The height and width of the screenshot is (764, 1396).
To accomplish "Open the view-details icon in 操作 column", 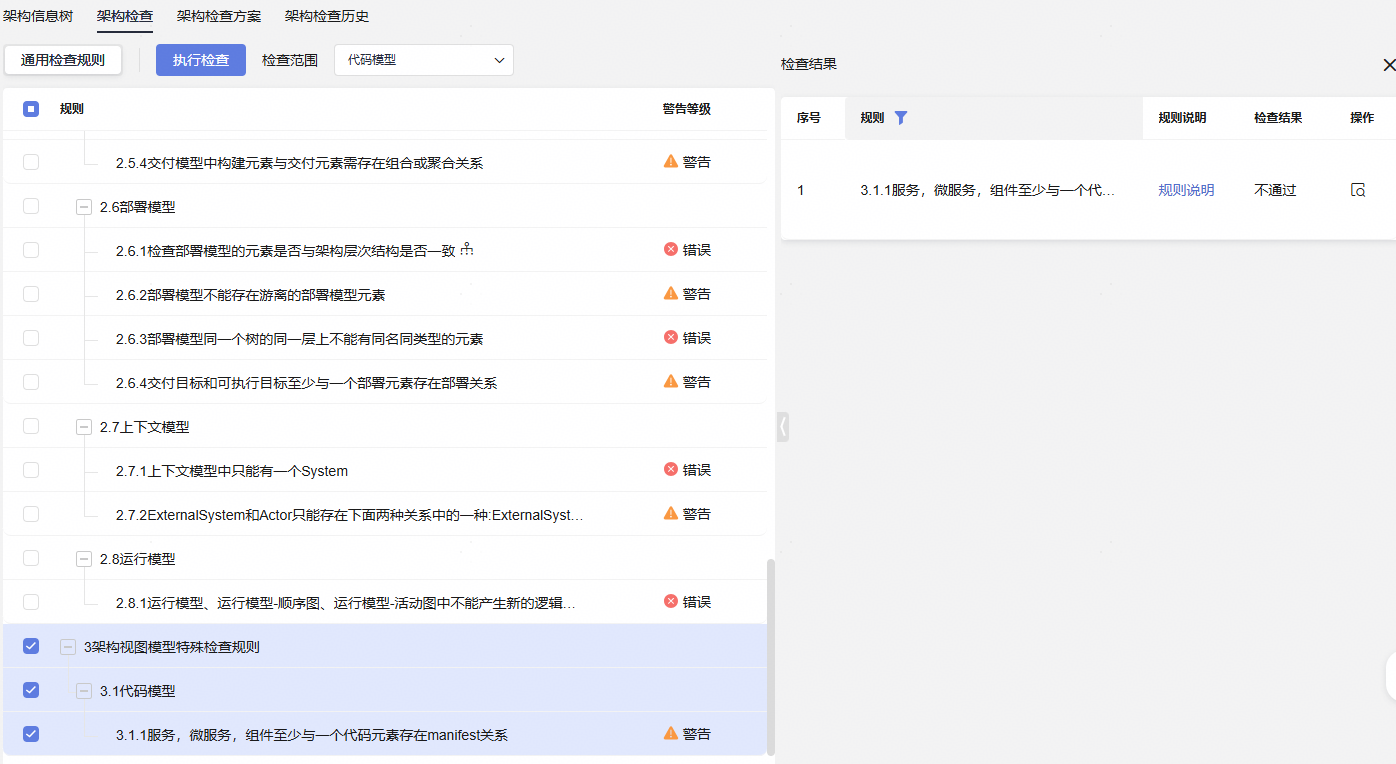I will 1357,190.
